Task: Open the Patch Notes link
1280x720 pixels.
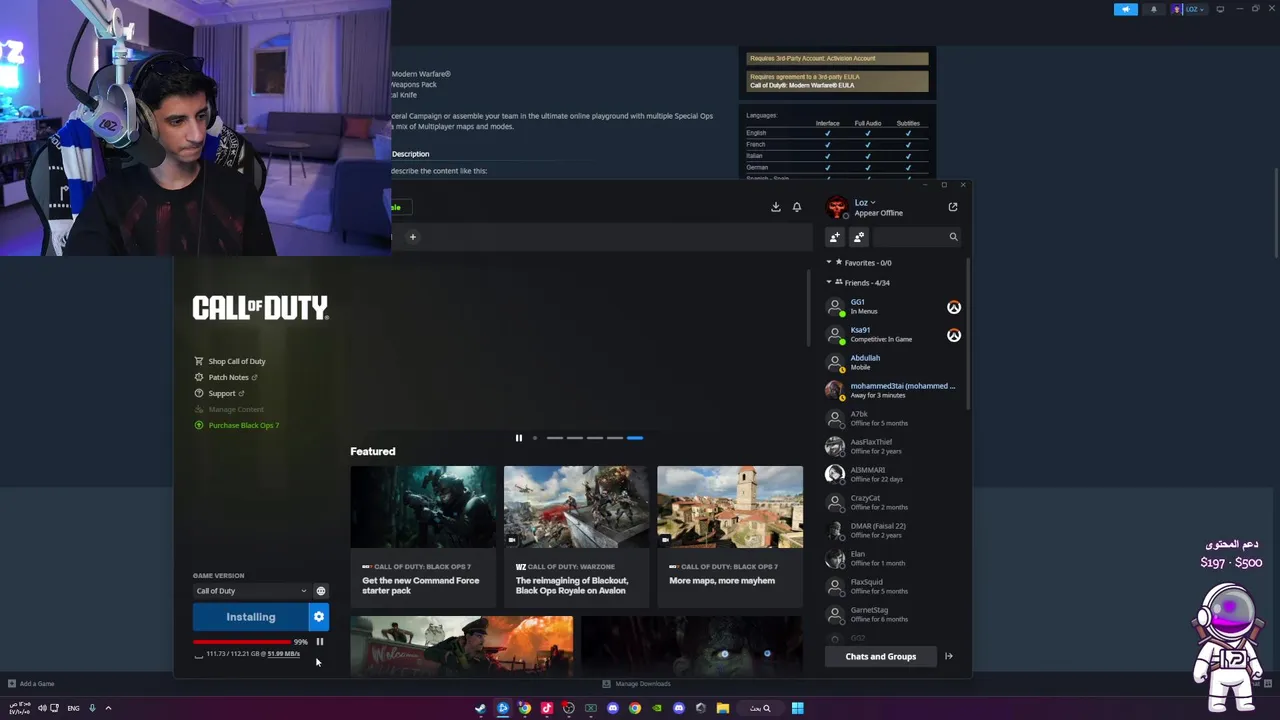Action: coord(229,377)
